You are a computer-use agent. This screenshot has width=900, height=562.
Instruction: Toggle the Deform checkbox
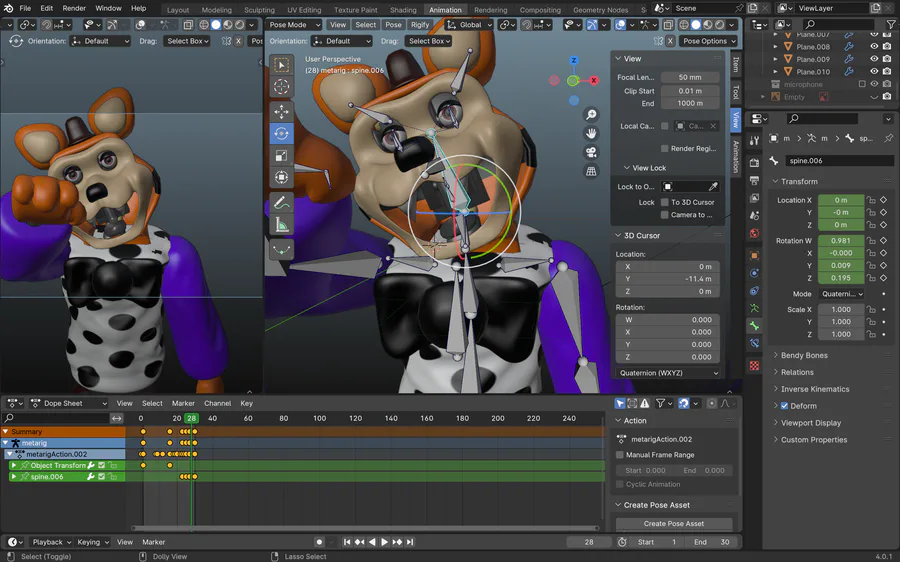784,406
